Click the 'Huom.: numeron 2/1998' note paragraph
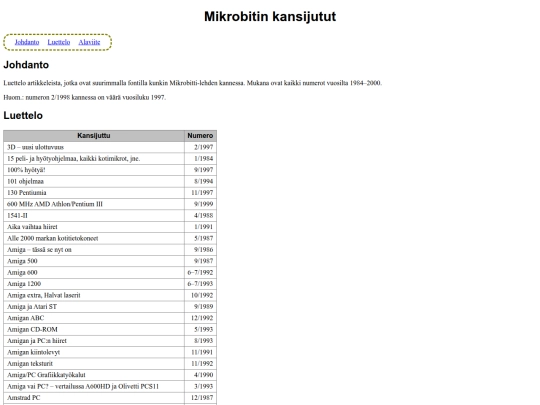The height and width of the screenshot is (405, 540). pos(85,97)
